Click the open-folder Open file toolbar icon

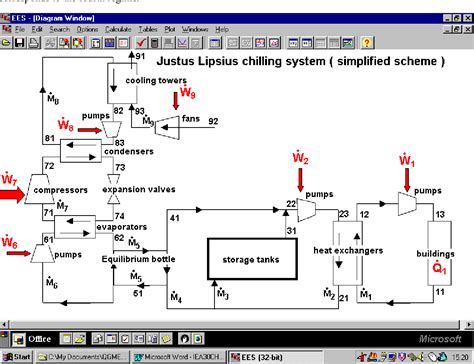pyautogui.click(x=6, y=43)
